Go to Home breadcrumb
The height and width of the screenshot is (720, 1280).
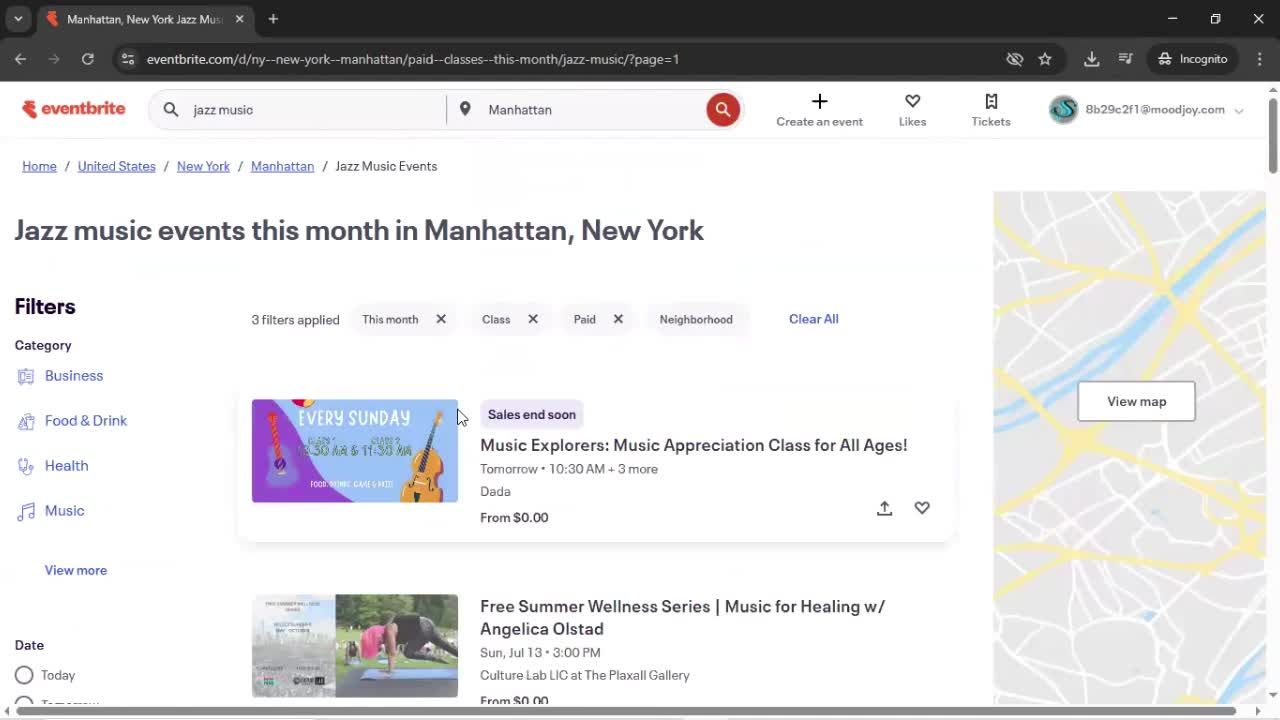pyautogui.click(x=40, y=166)
